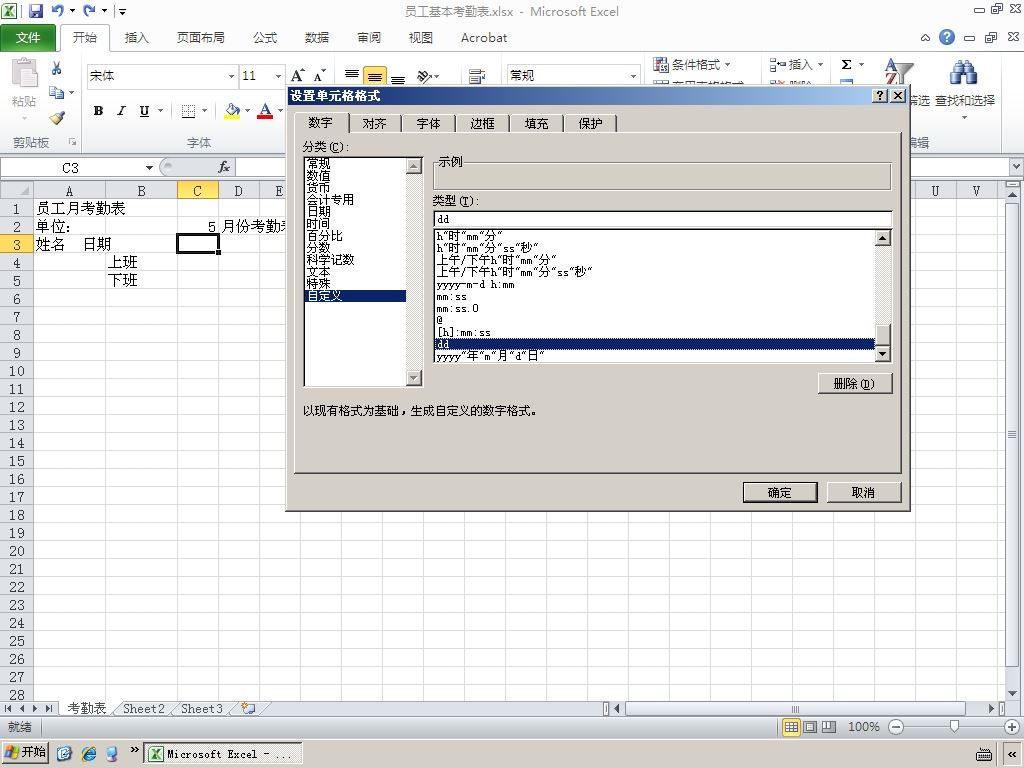This screenshot has height=768, width=1024.
Task: Switch to 填充 tab in dialog
Action: coord(536,123)
